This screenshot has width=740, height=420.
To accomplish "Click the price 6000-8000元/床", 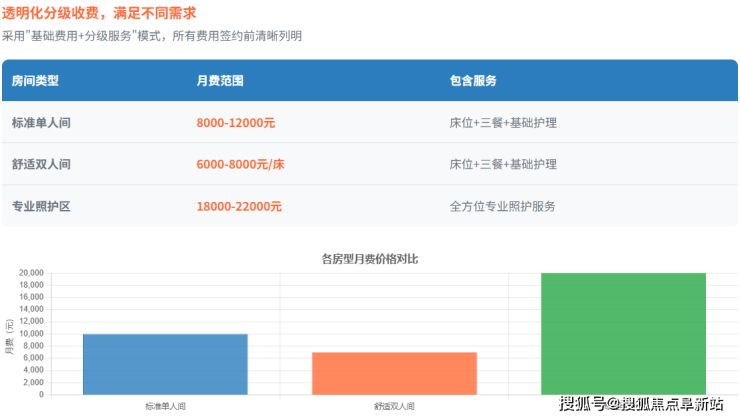I will pyautogui.click(x=240, y=164).
